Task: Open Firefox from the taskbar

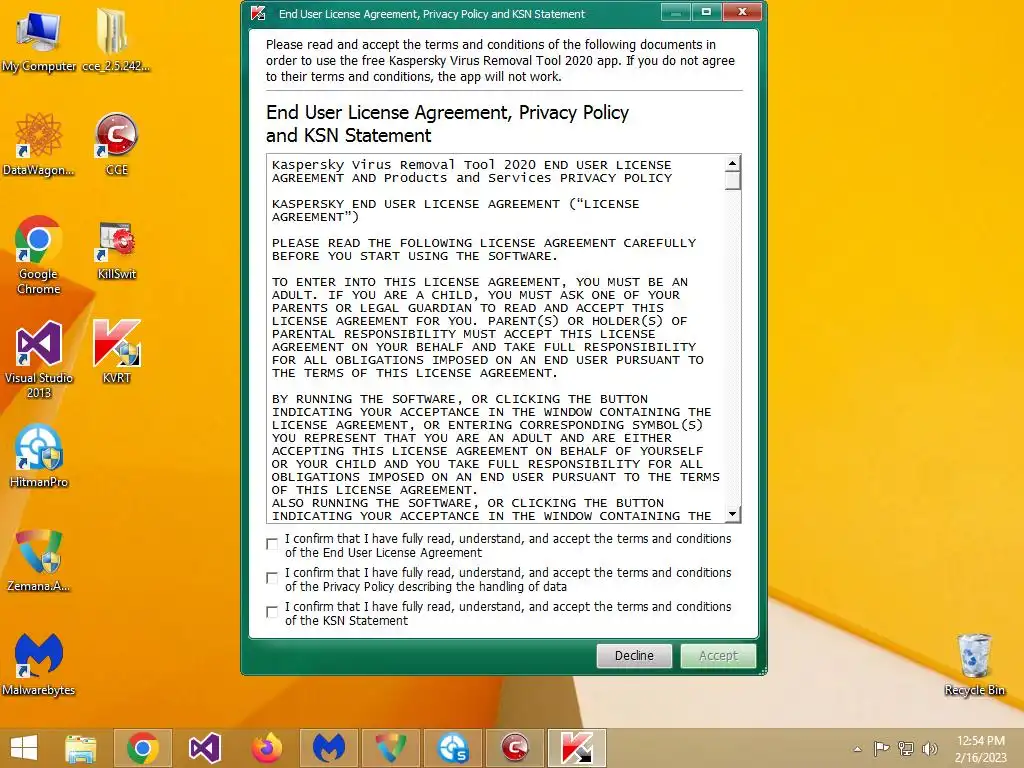Action: pyautogui.click(x=266, y=748)
